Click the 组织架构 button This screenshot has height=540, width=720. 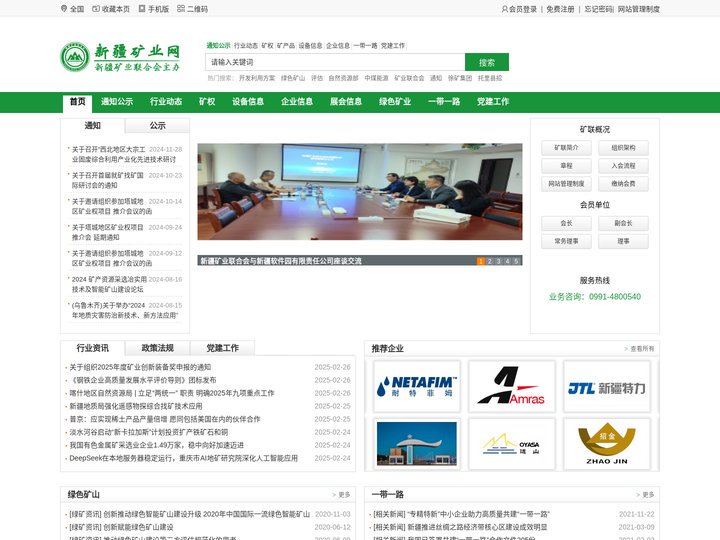tap(623, 148)
